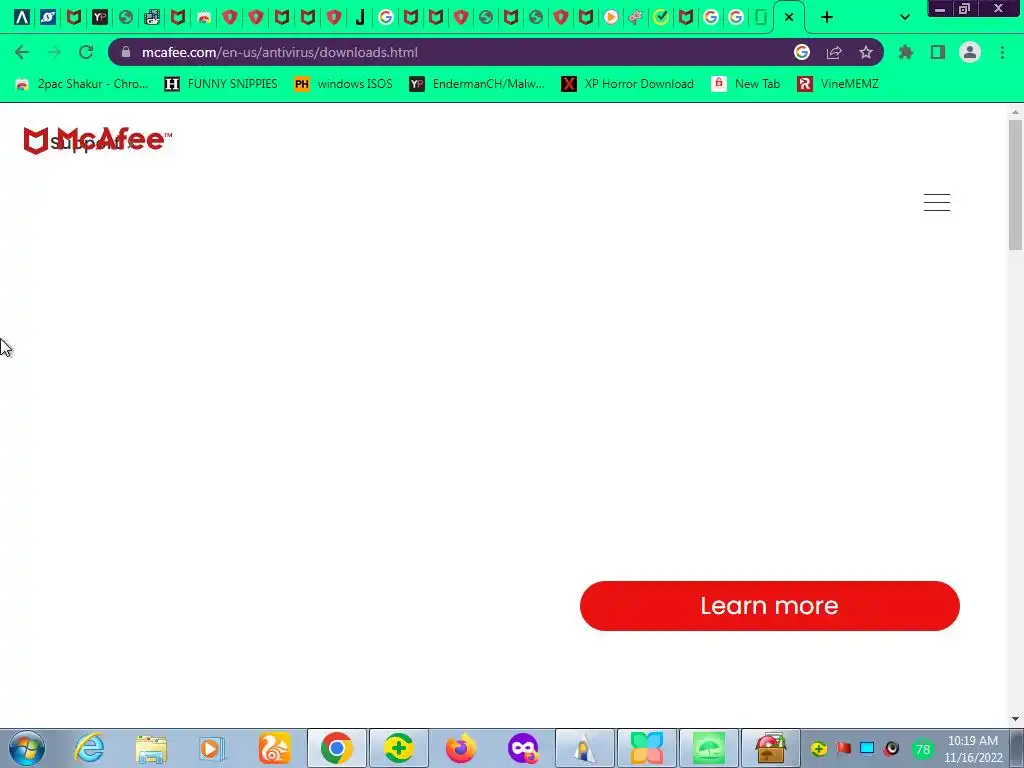
Task: Open the XP Horror Download bookmark
Action: pyautogui.click(x=628, y=84)
